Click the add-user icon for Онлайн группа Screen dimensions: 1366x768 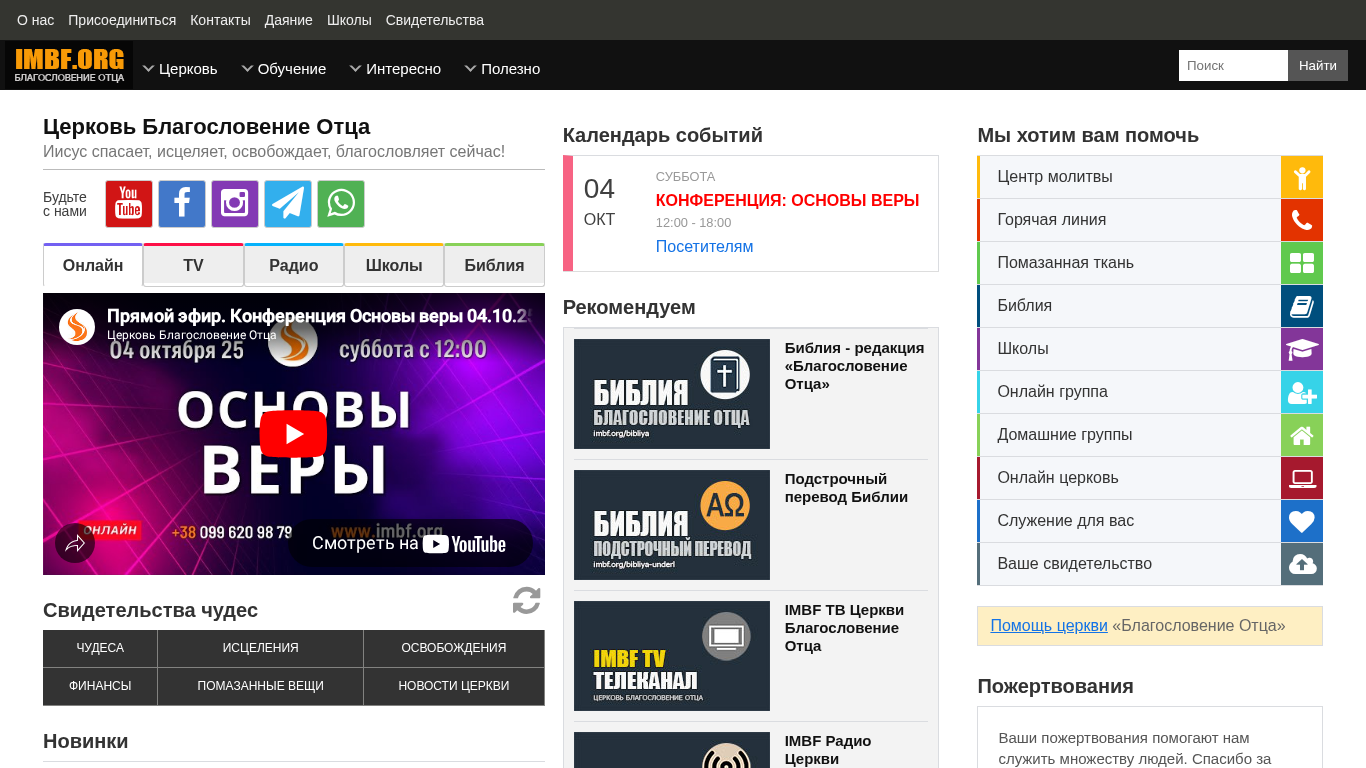(1302, 392)
